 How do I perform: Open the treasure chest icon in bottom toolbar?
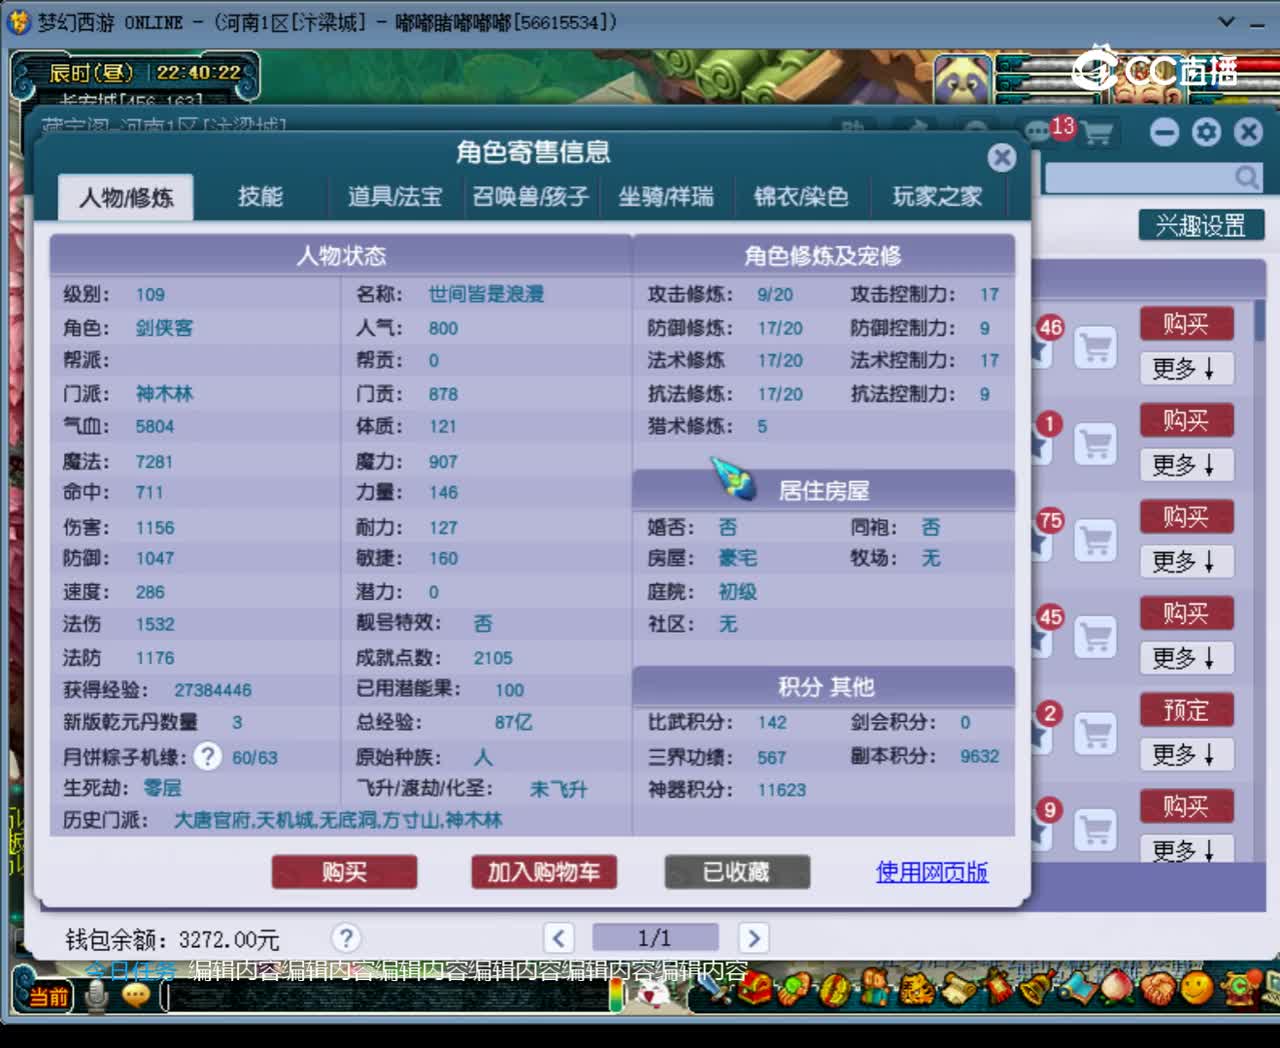755,990
